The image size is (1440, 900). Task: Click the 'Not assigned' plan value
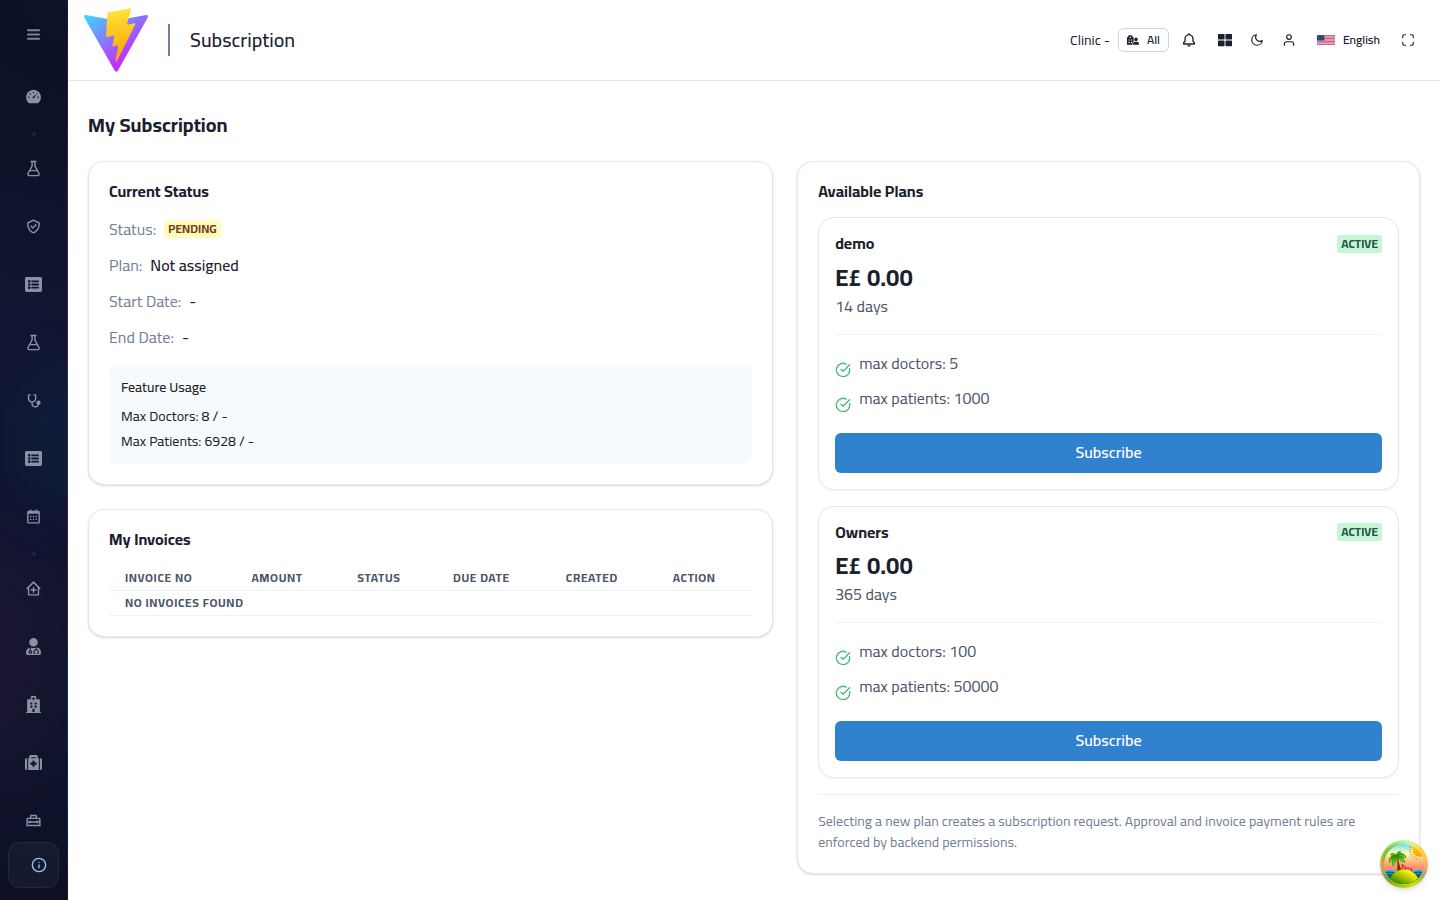[x=194, y=266]
